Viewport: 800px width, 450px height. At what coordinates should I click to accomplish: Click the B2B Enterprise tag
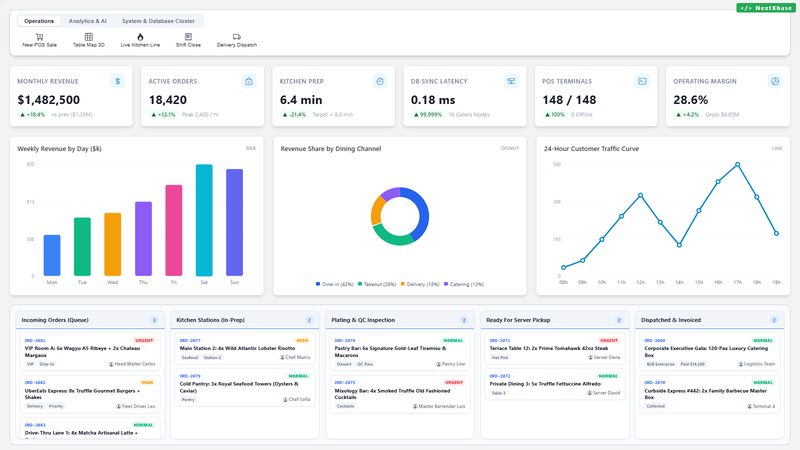point(660,364)
